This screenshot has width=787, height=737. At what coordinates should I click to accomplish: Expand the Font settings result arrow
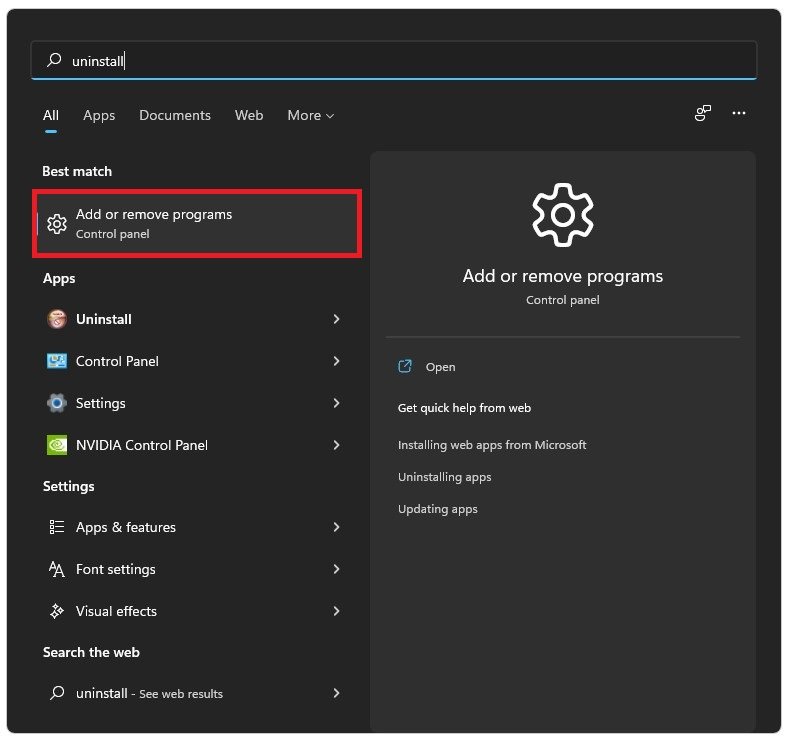[x=336, y=569]
